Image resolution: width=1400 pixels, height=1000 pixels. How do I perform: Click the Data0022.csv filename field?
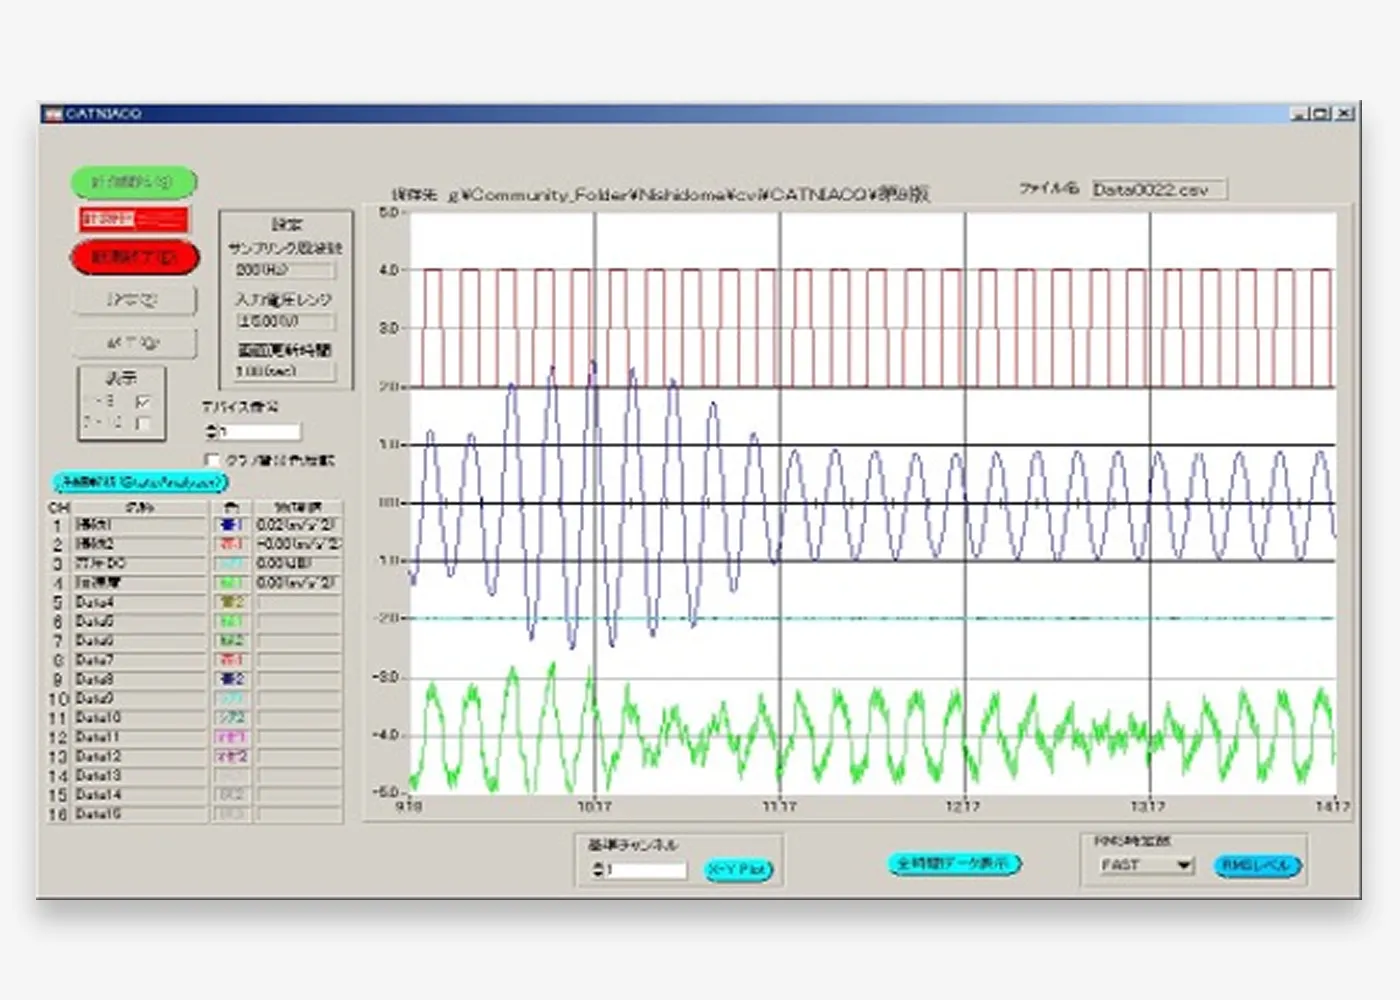coord(1157,189)
